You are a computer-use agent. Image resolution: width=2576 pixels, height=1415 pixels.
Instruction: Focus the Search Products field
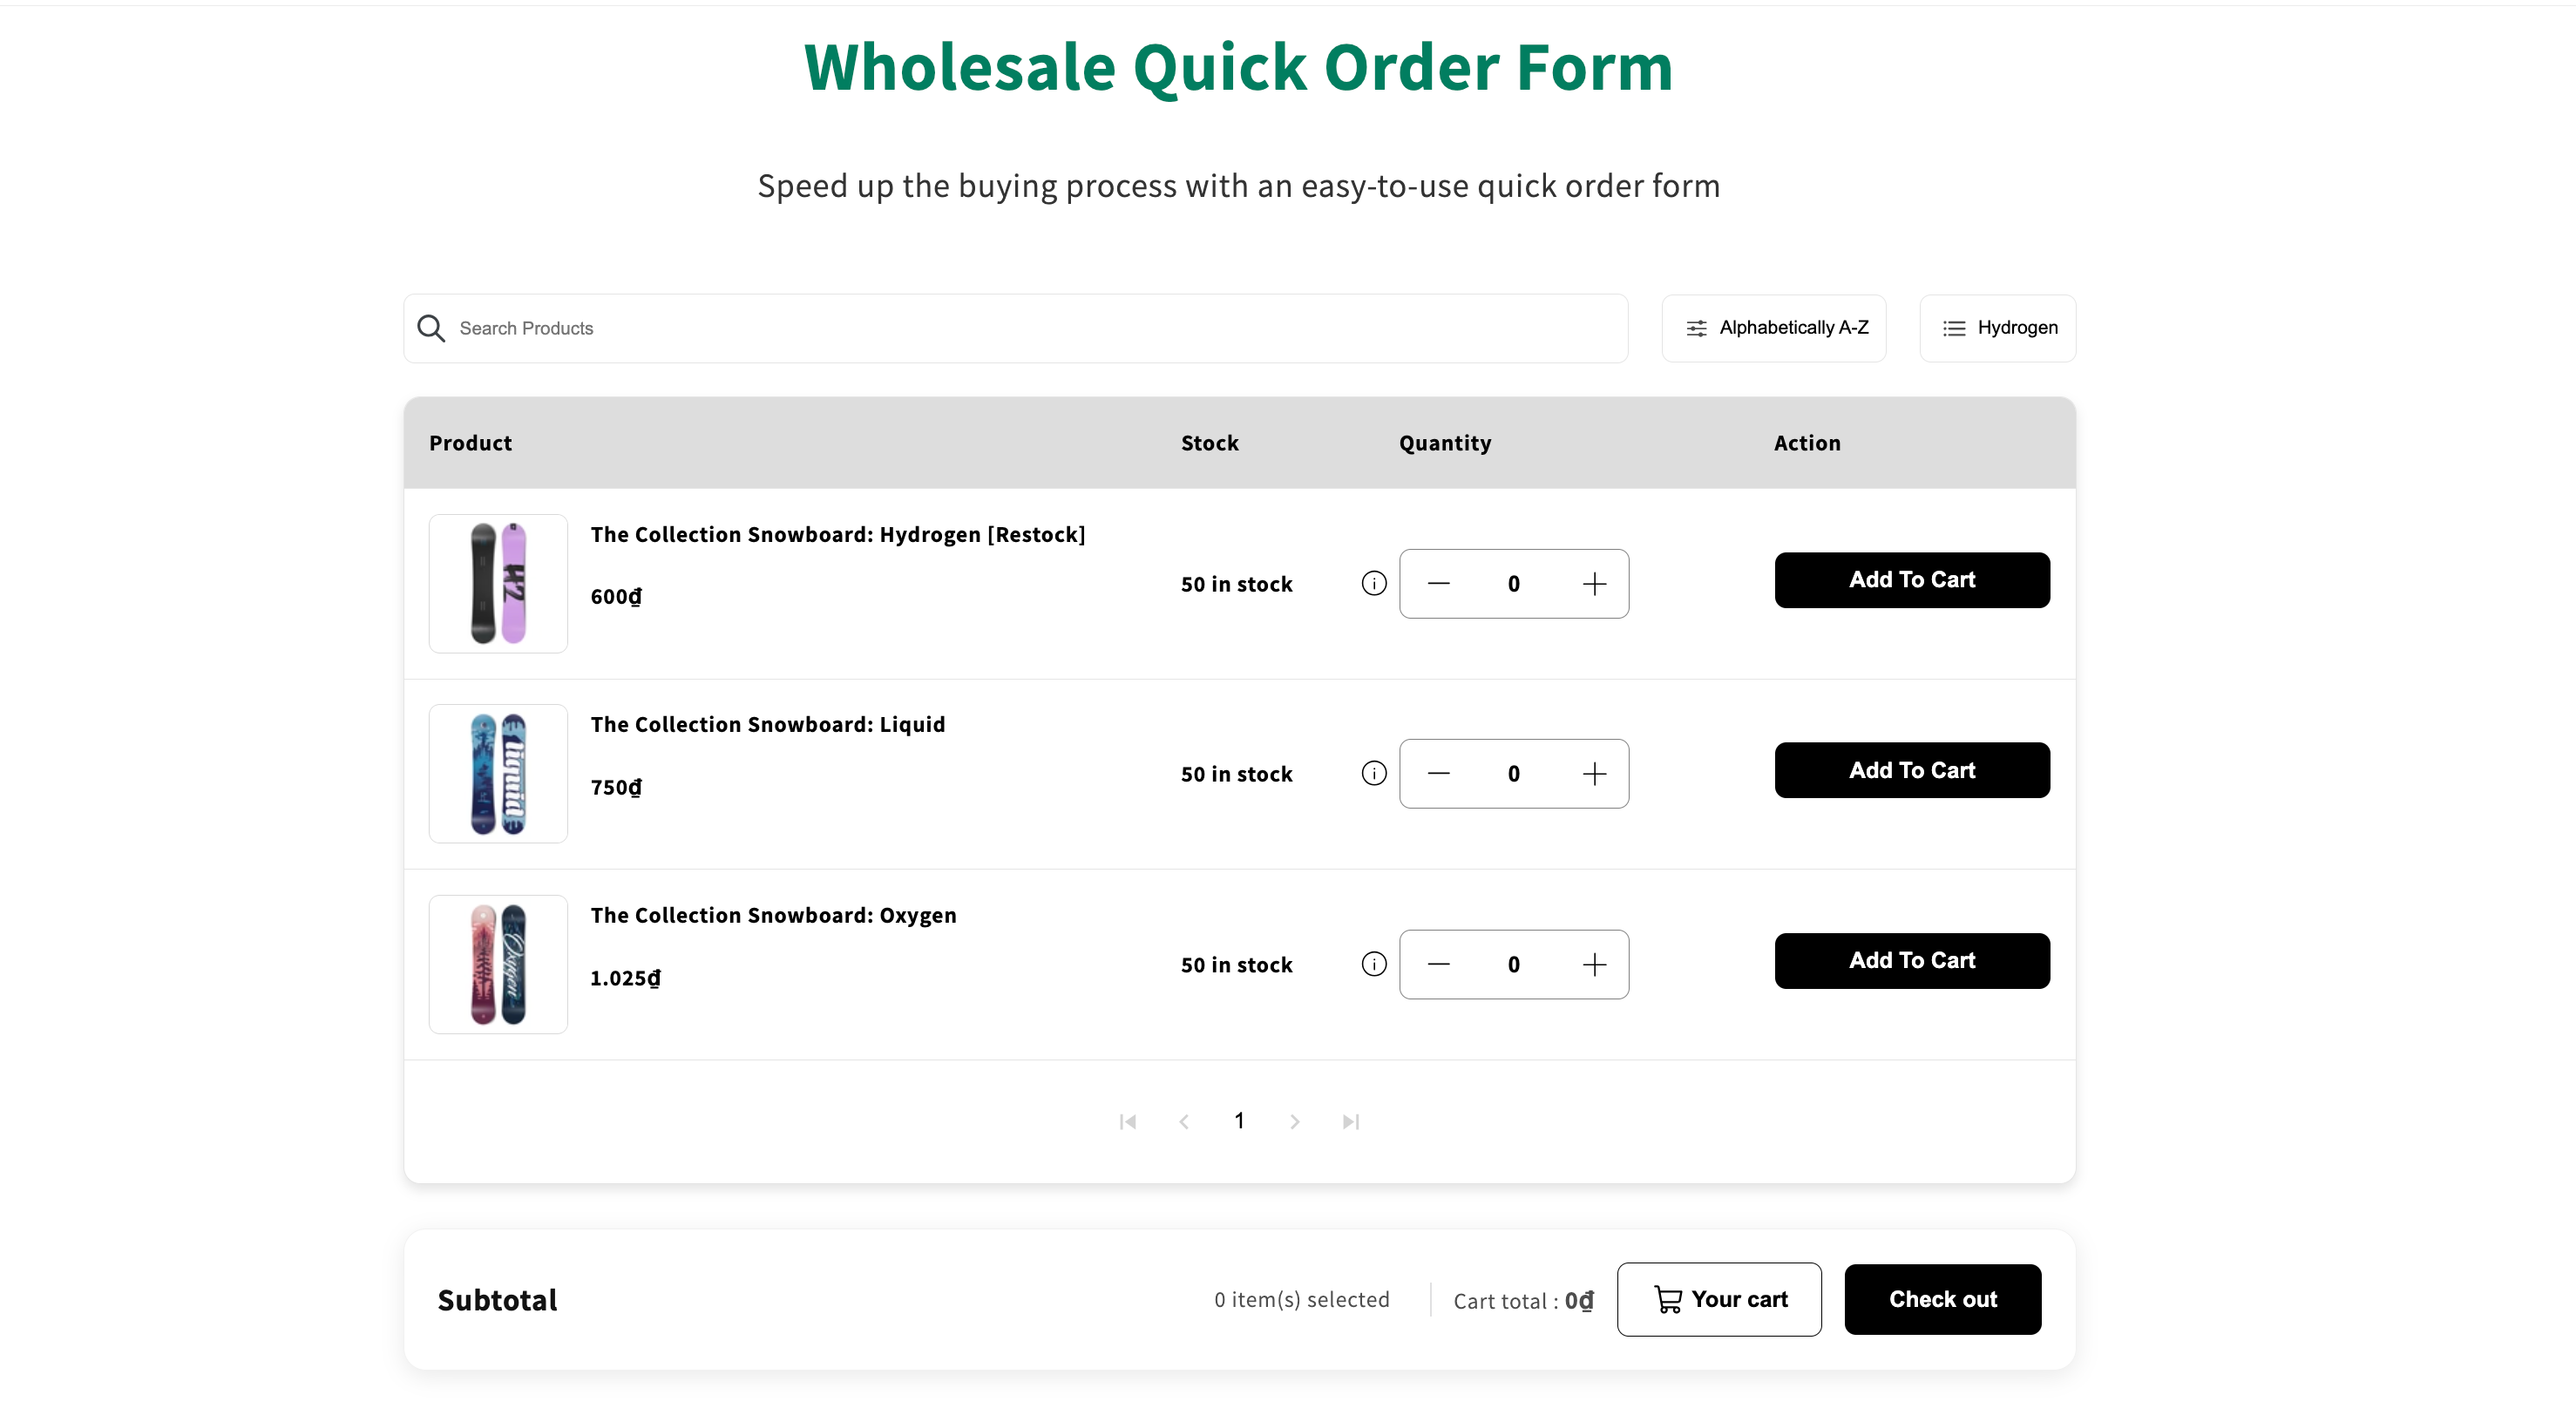(x=1030, y=328)
